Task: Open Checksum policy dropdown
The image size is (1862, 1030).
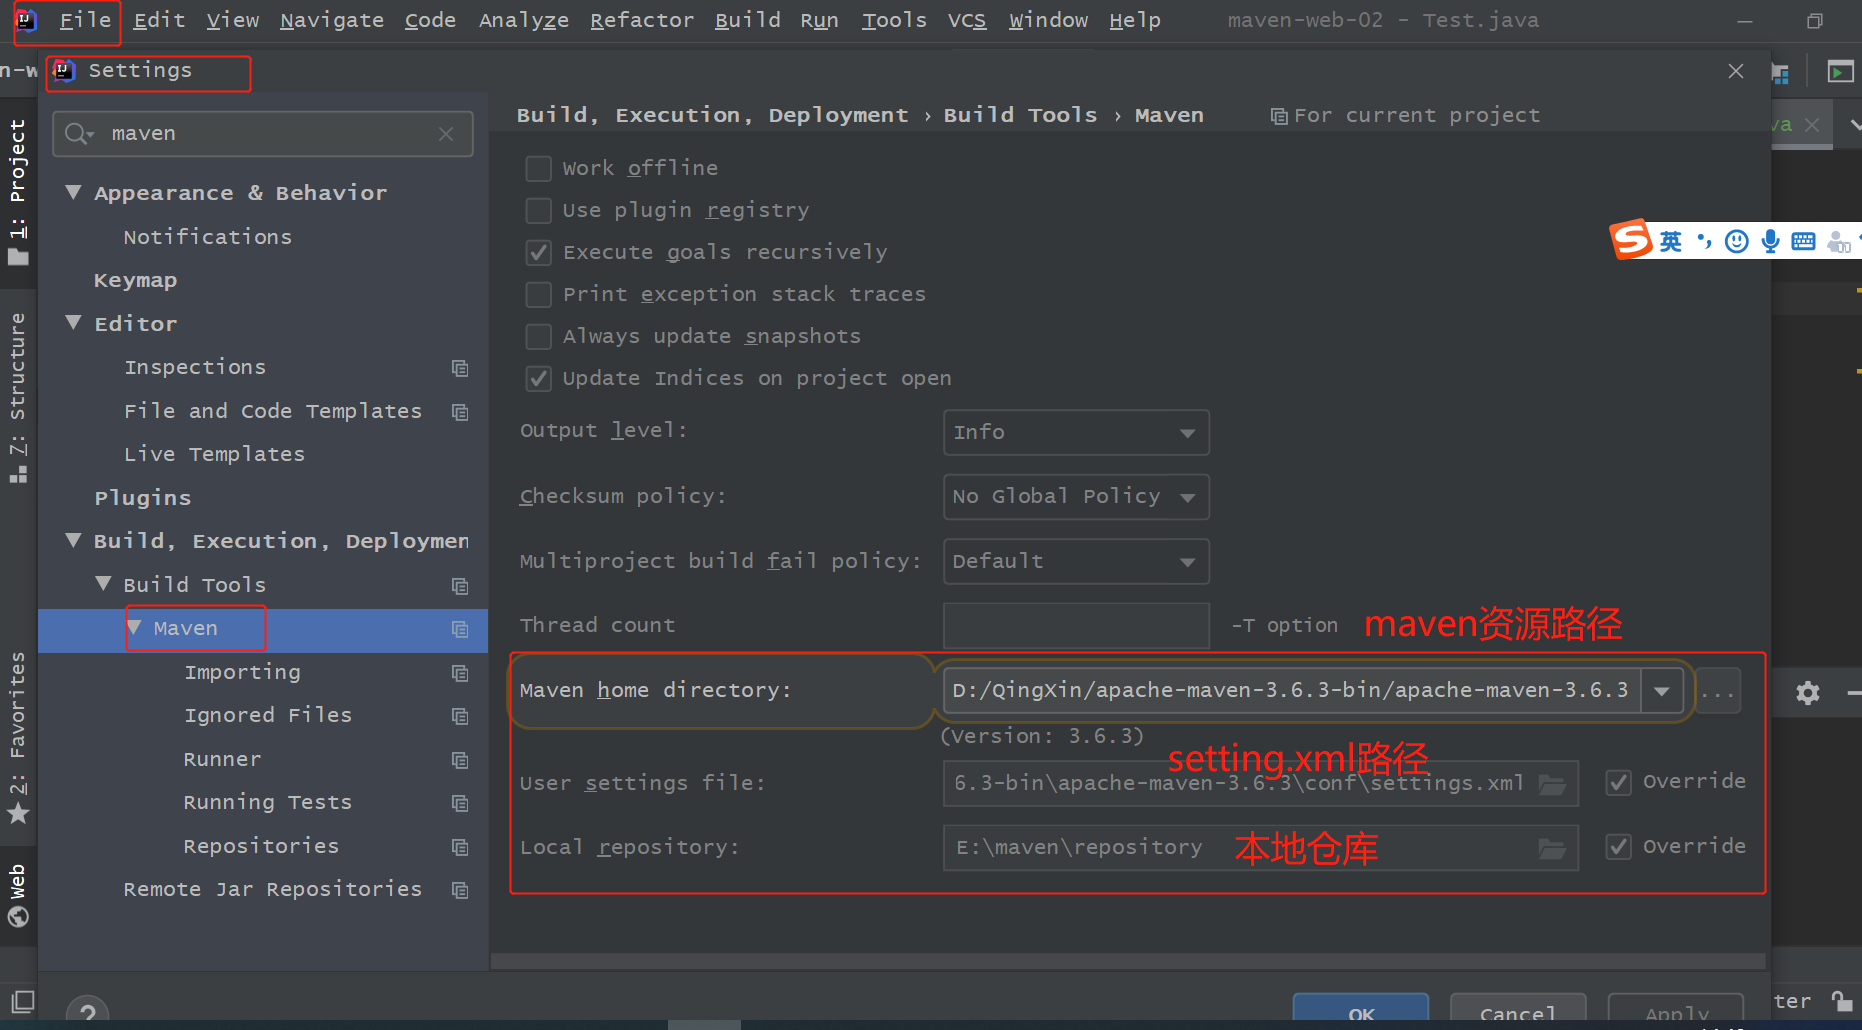Action: coord(1076,497)
